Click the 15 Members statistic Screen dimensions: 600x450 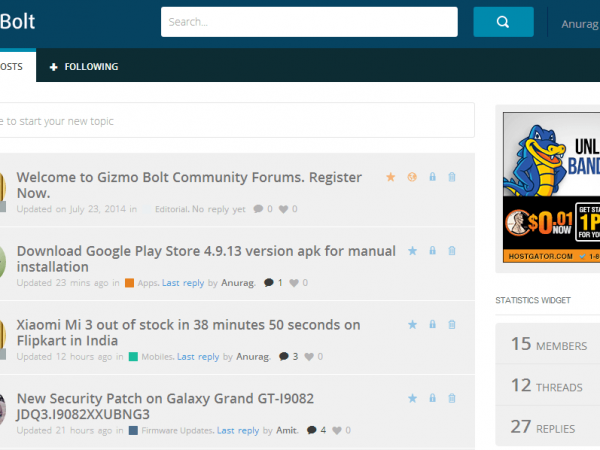tap(548, 344)
